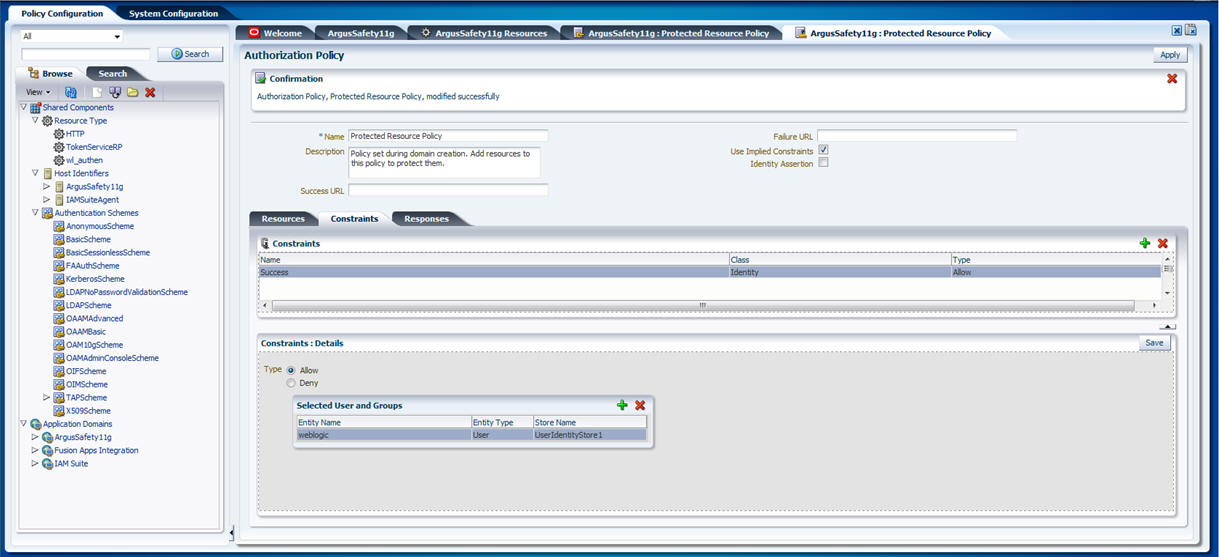Collapse the left navigation panel splitter
The height and width of the screenshot is (557, 1219).
click(x=231, y=535)
